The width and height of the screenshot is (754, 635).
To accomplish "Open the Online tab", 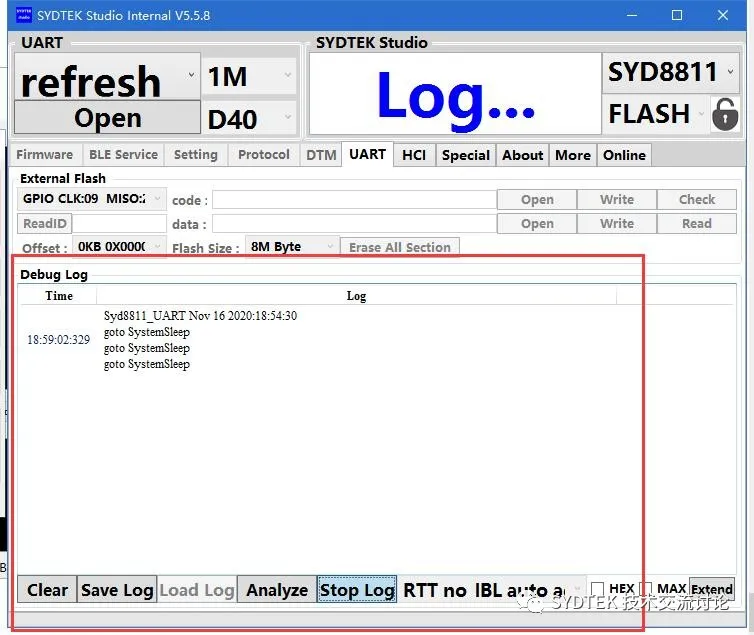I will pos(624,155).
